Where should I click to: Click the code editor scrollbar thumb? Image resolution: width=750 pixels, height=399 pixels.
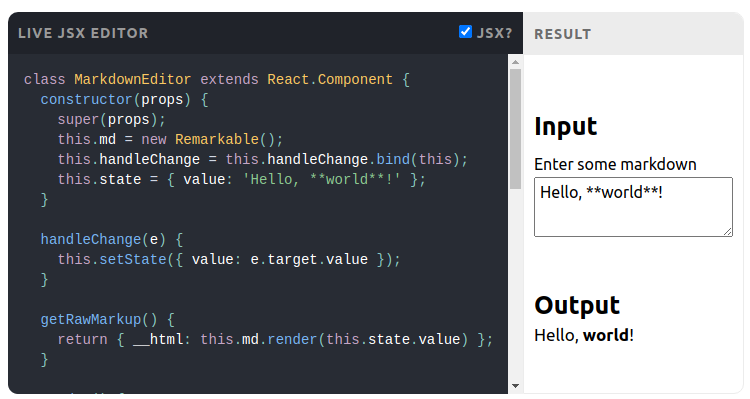pos(515,129)
